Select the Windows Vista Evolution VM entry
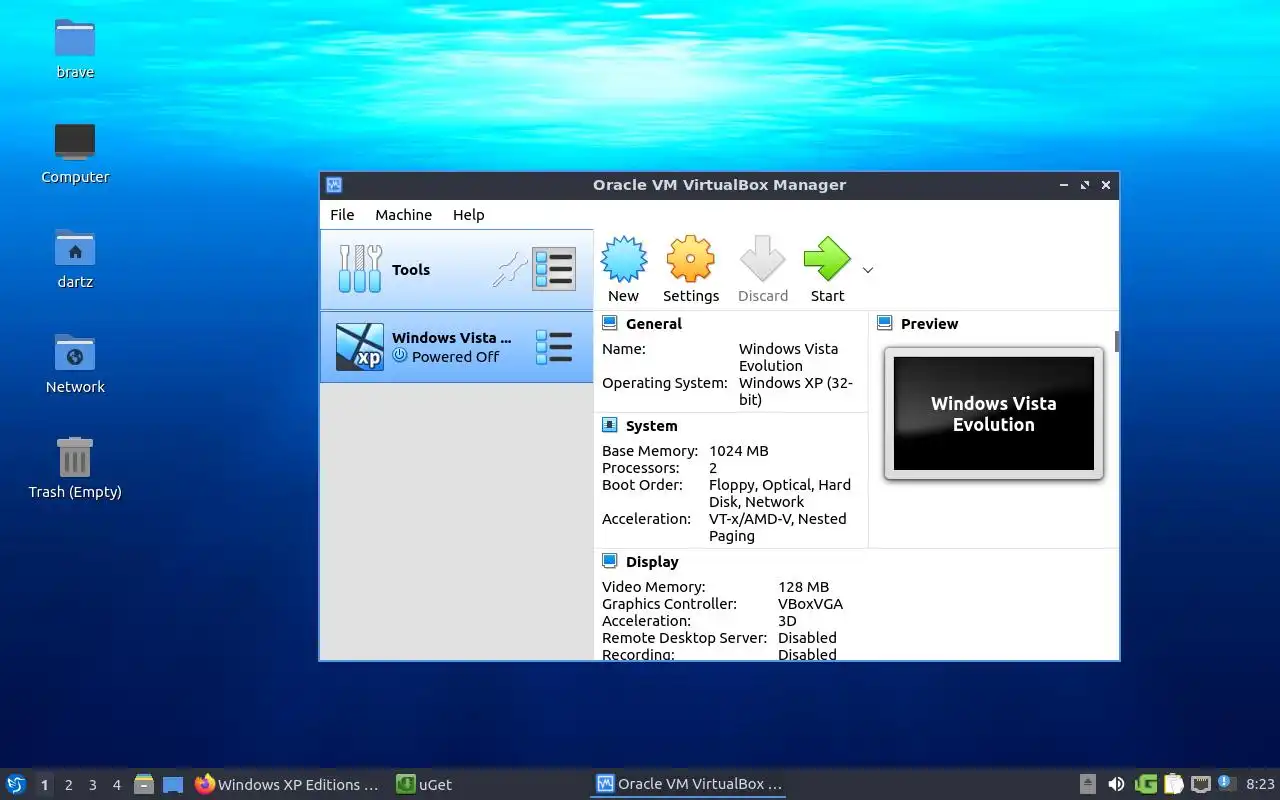This screenshot has width=1280, height=800. pyautogui.click(x=457, y=347)
